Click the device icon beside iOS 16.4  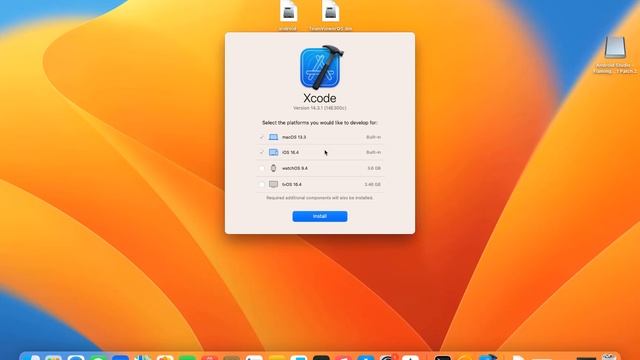tap(273, 152)
